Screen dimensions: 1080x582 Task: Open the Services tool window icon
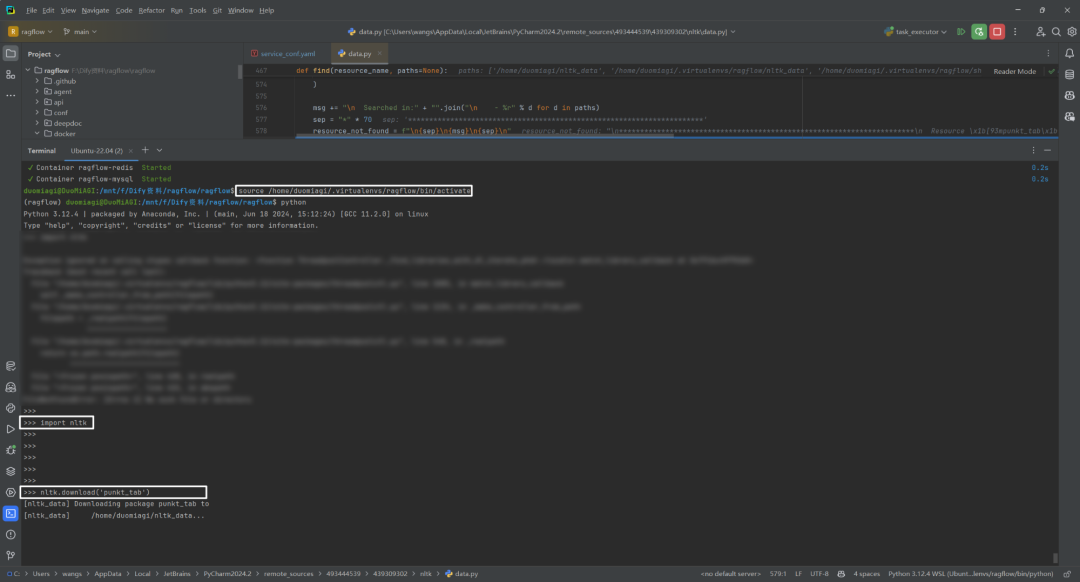[10, 492]
